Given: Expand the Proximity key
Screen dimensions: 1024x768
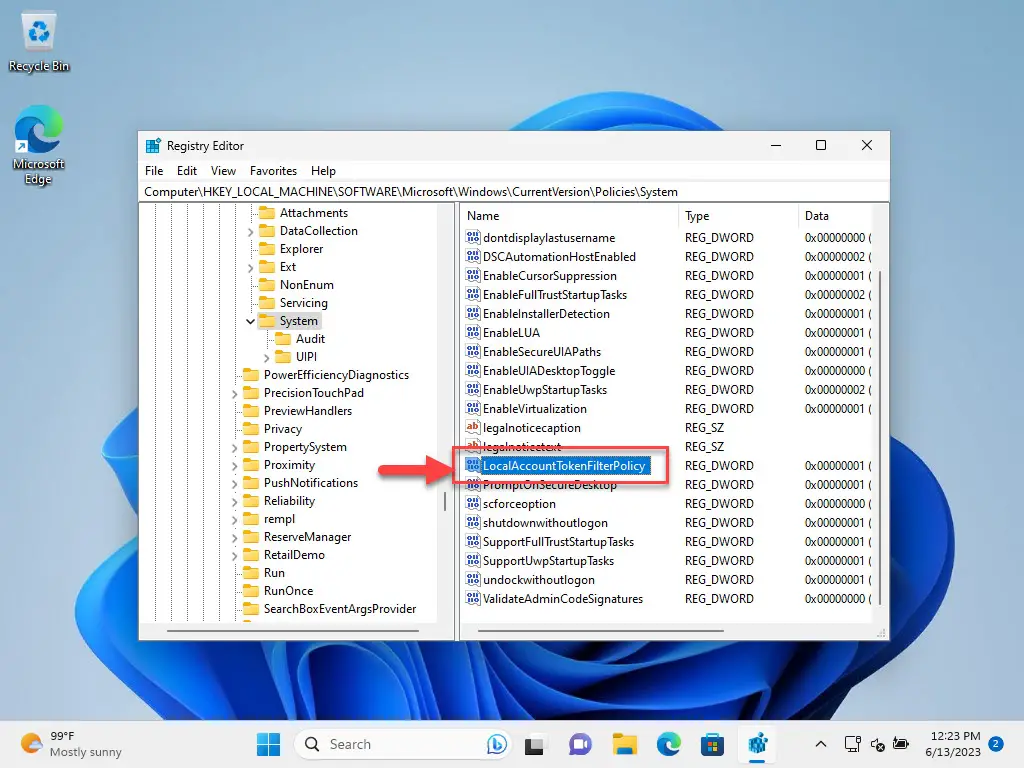Looking at the screenshot, I should (234, 466).
